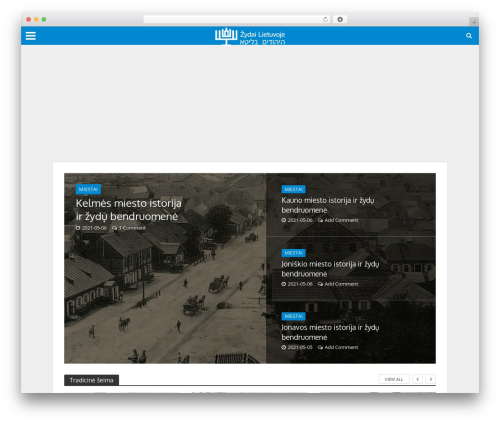
Task: Go to next slide with the right chevron
Action: click(431, 379)
